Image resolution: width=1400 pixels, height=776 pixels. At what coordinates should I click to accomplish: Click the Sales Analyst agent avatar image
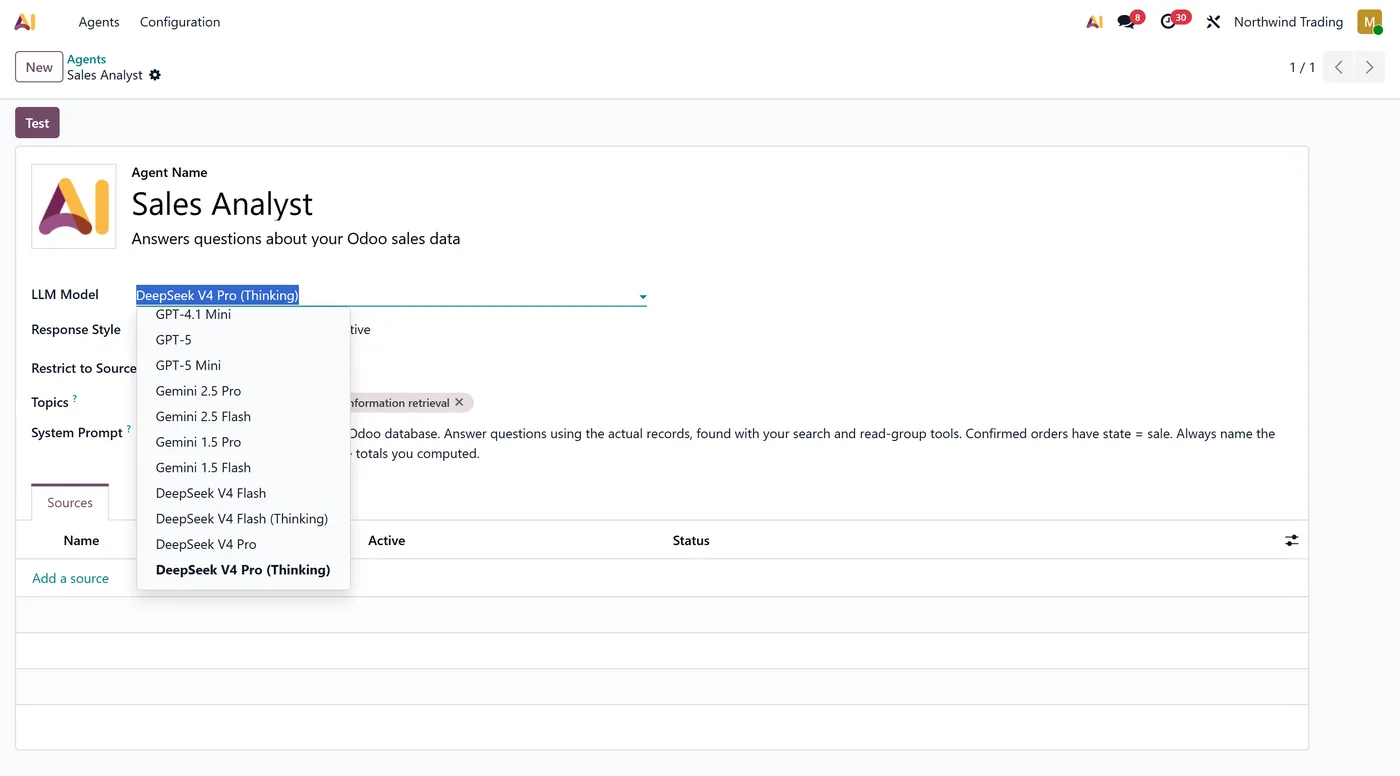pos(74,206)
